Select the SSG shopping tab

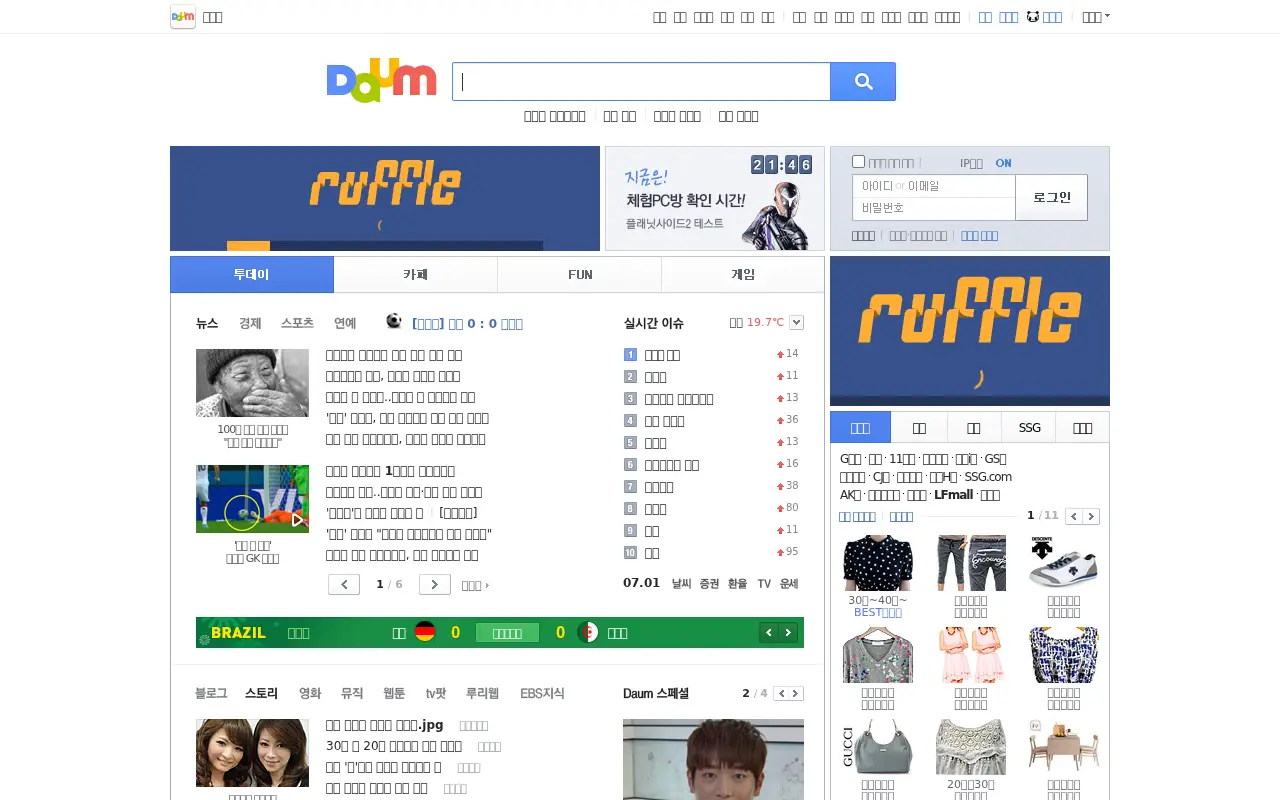click(x=1029, y=427)
